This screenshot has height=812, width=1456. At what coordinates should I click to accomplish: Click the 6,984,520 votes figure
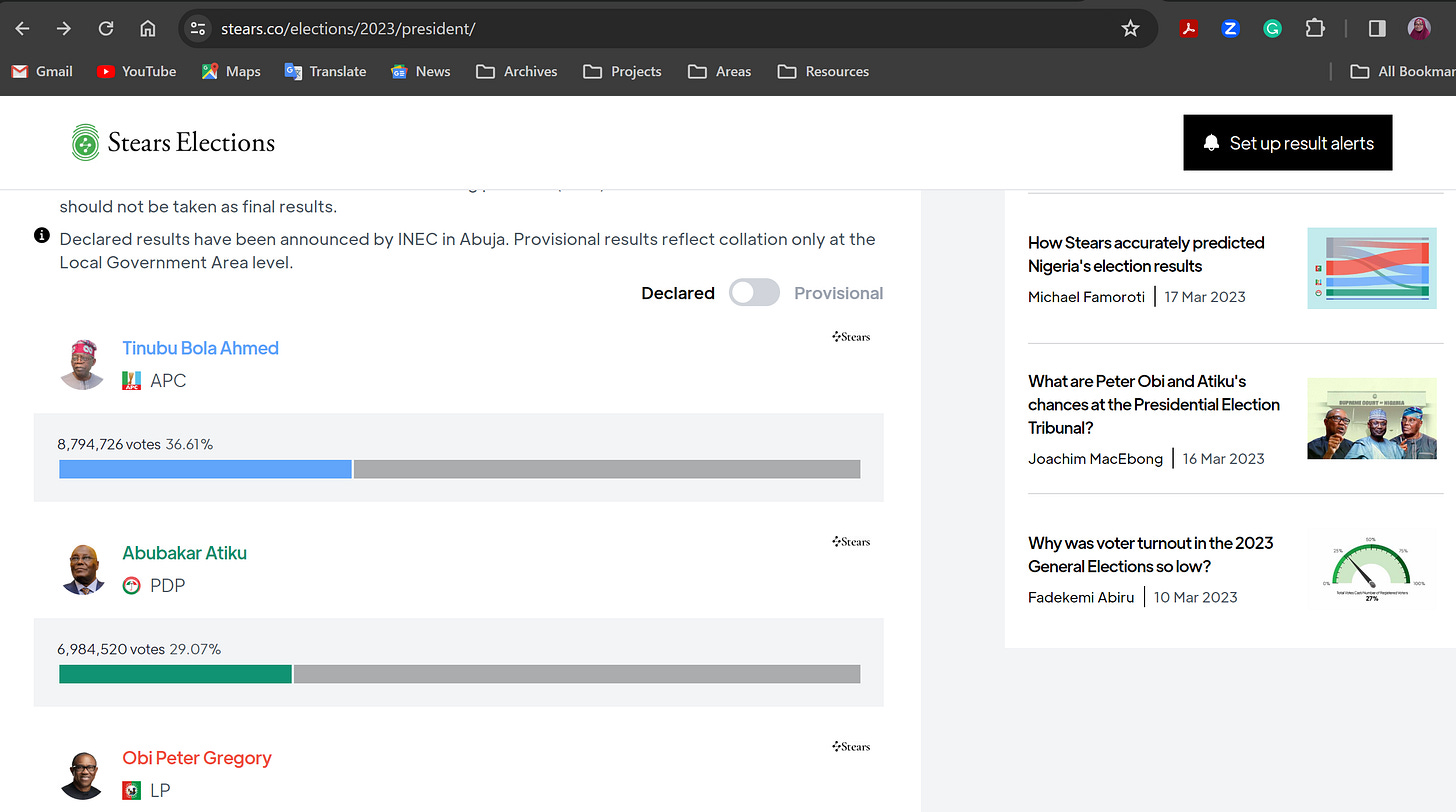[x=110, y=649]
